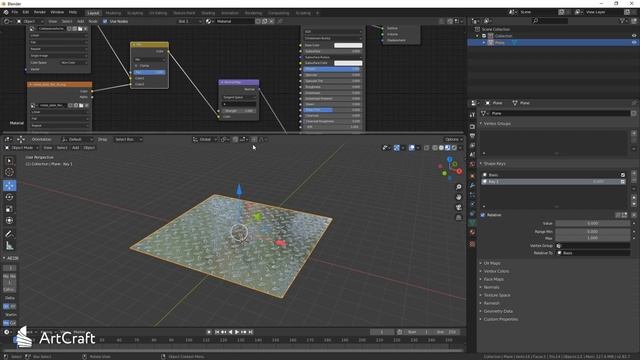Click the viewport pan hand icon
Image resolution: width=640 pixels, height=360 pixels.
[459, 197]
